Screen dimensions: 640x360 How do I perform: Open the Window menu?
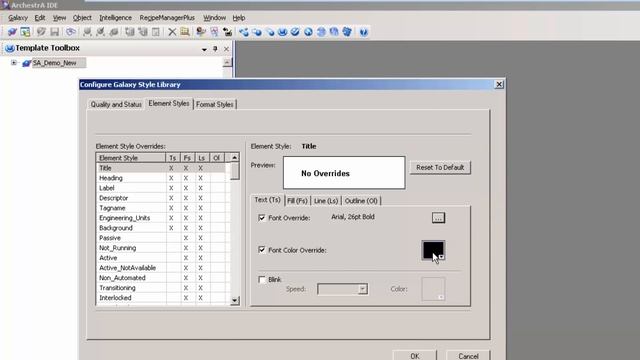click(214, 18)
